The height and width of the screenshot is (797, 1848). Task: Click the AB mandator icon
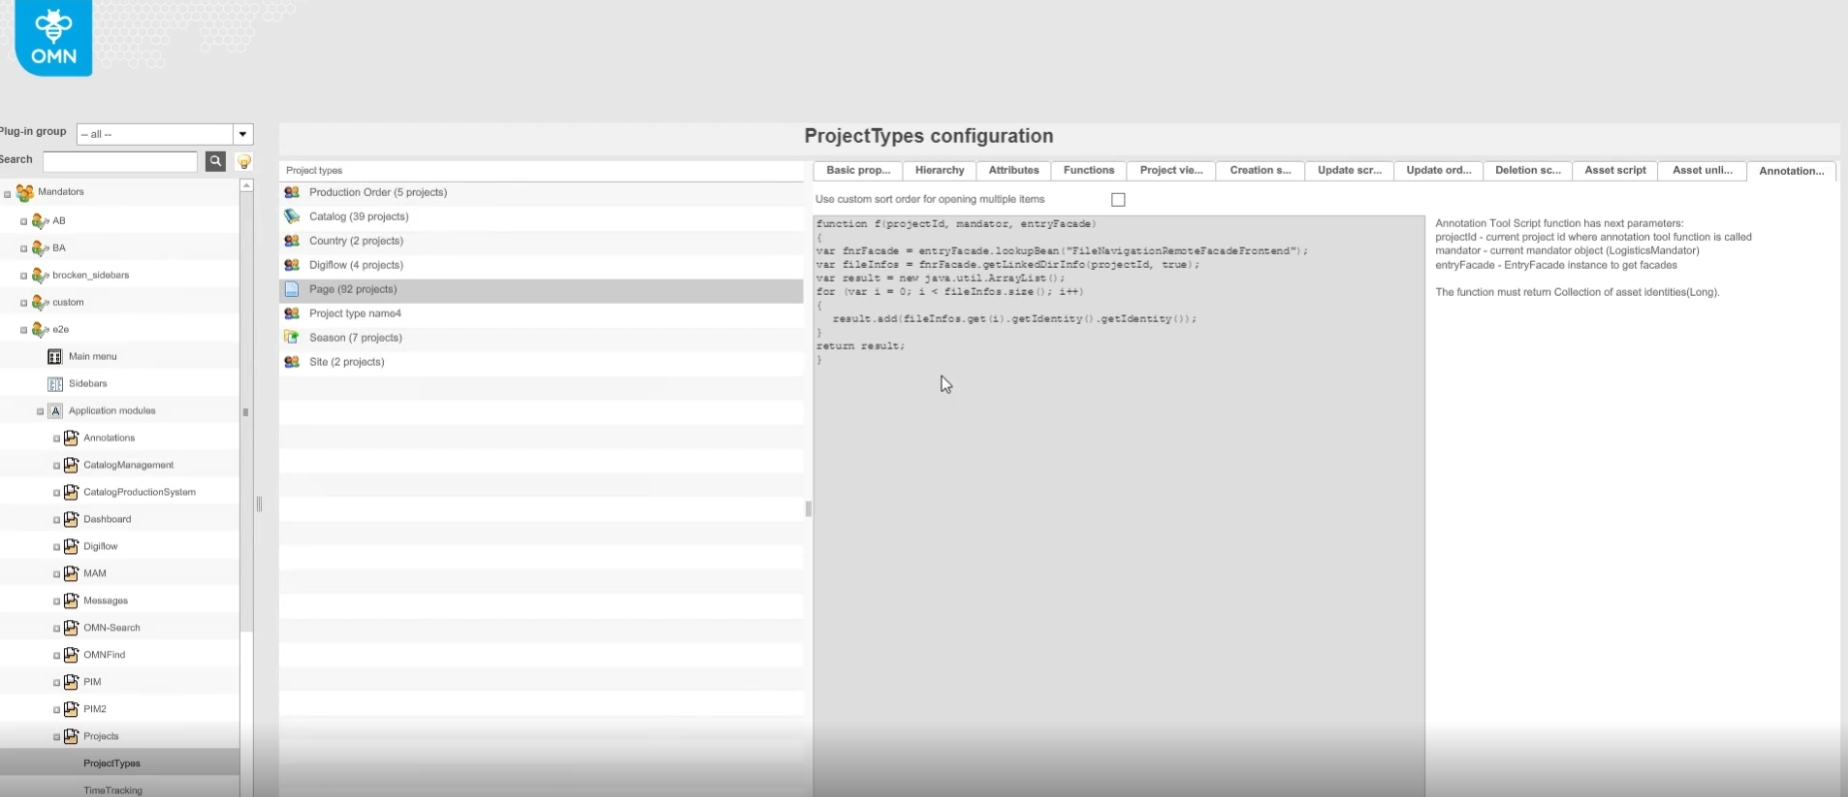pyautogui.click(x=40, y=221)
